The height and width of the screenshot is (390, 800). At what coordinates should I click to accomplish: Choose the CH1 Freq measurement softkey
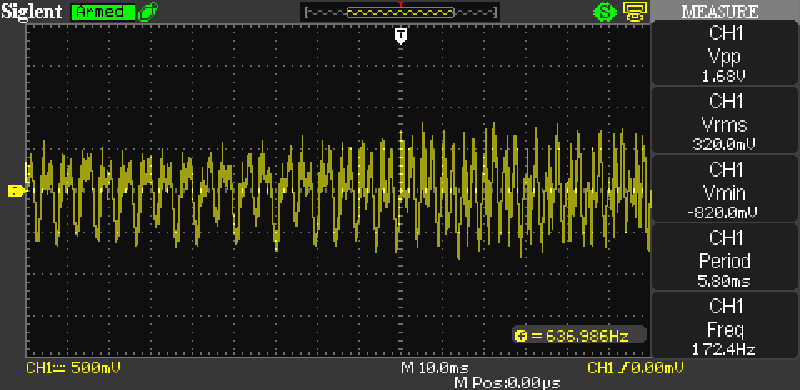[x=726, y=325]
